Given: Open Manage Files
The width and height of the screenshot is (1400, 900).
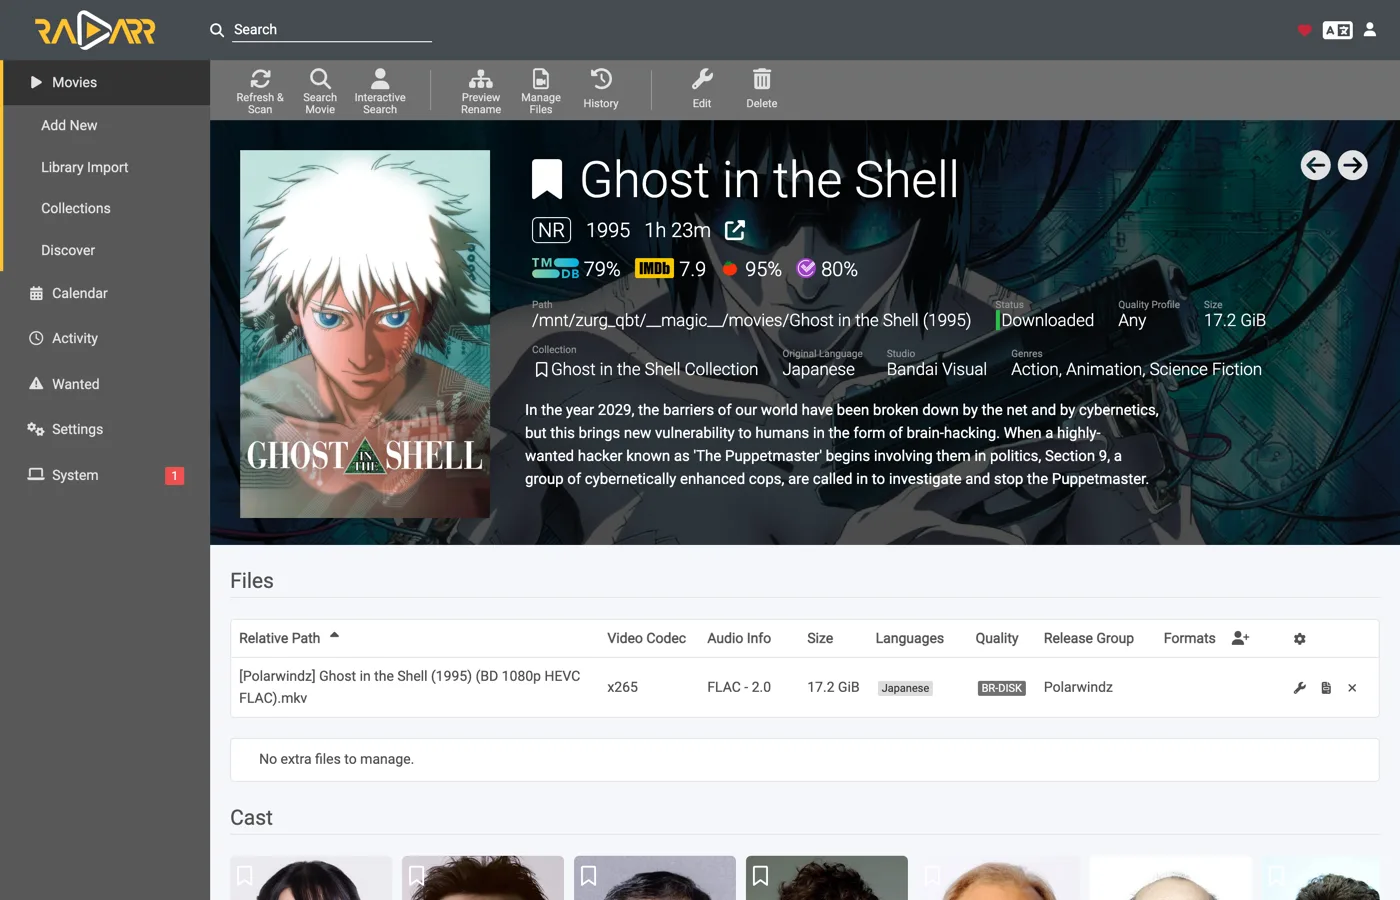Looking at the screenshot, I should click(x=541, y=91).
